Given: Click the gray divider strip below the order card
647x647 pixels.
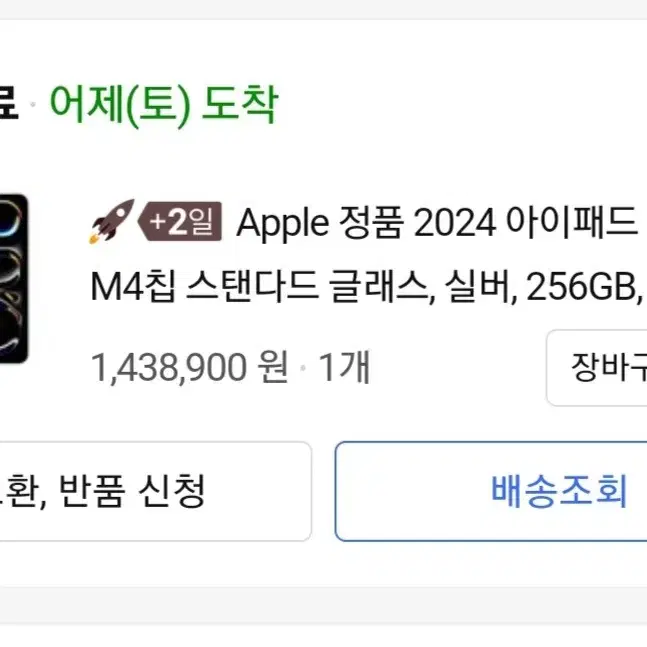Looking at the screenshot, I should tap(324, 604).
